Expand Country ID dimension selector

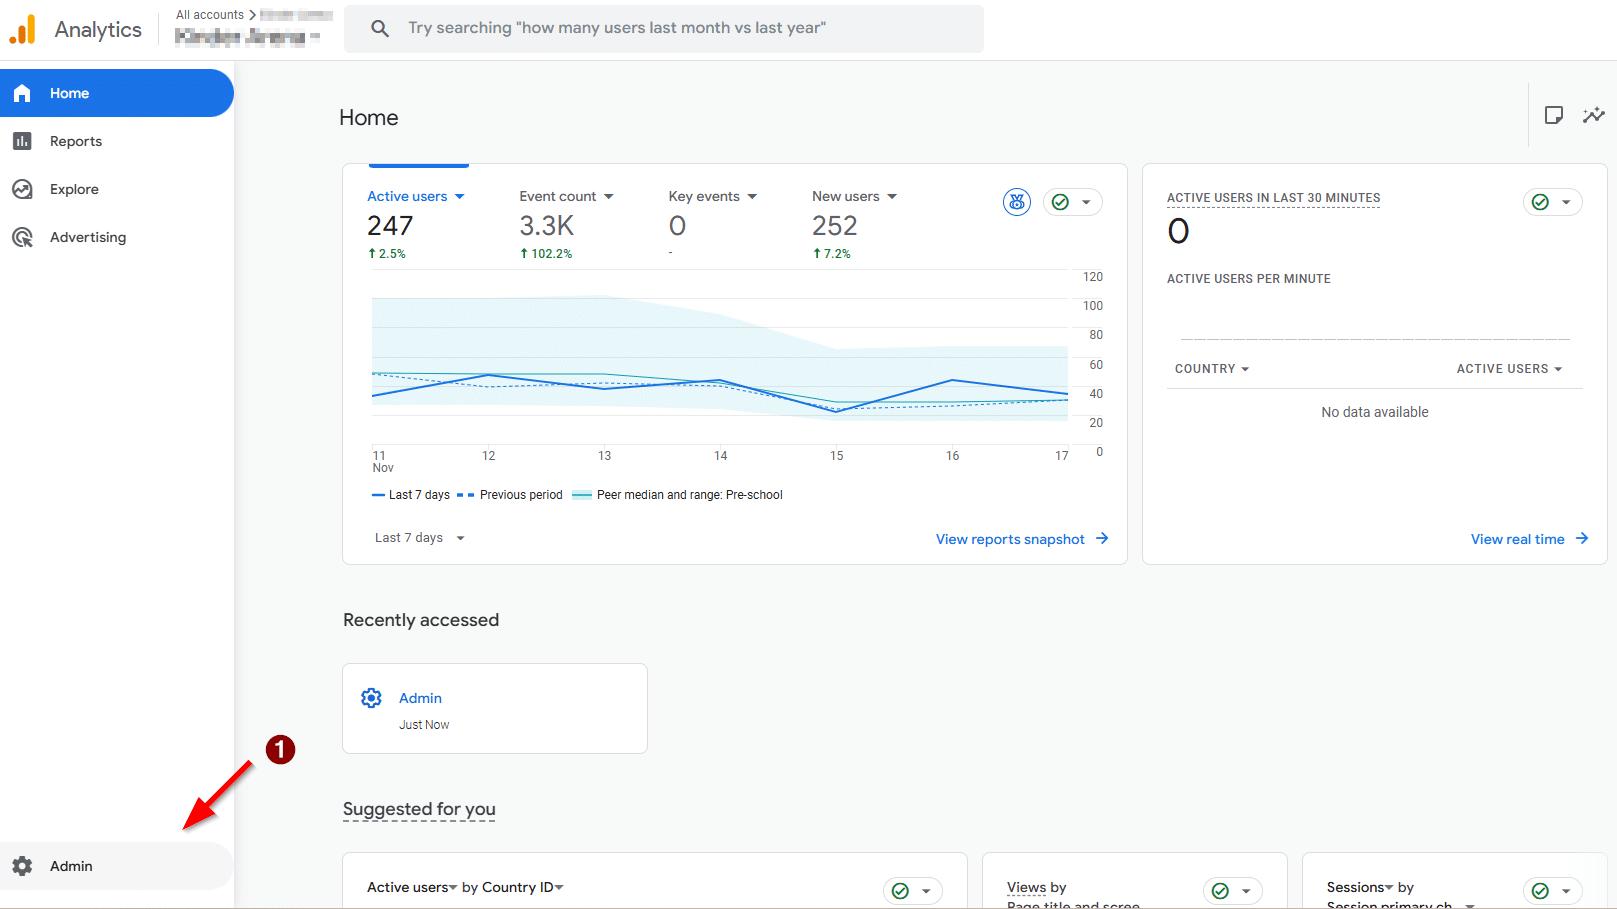(x=523, y=887)
